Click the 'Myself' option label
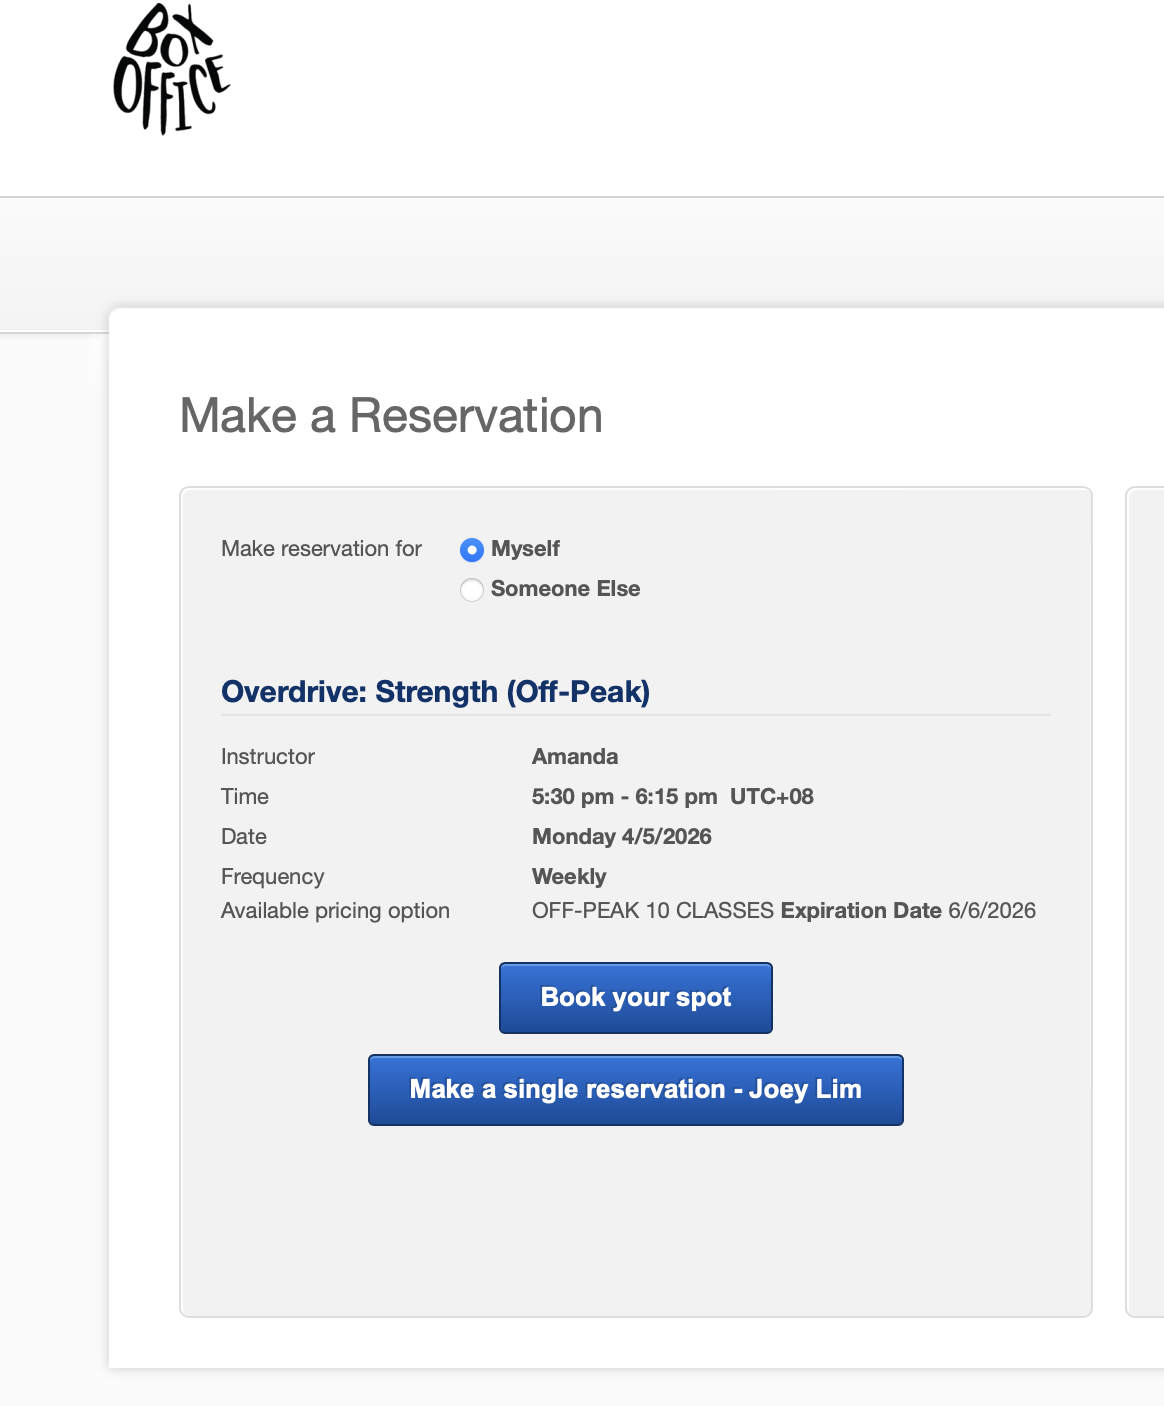Viewport: 1164px width, 1406px height. tap(525, 549)
